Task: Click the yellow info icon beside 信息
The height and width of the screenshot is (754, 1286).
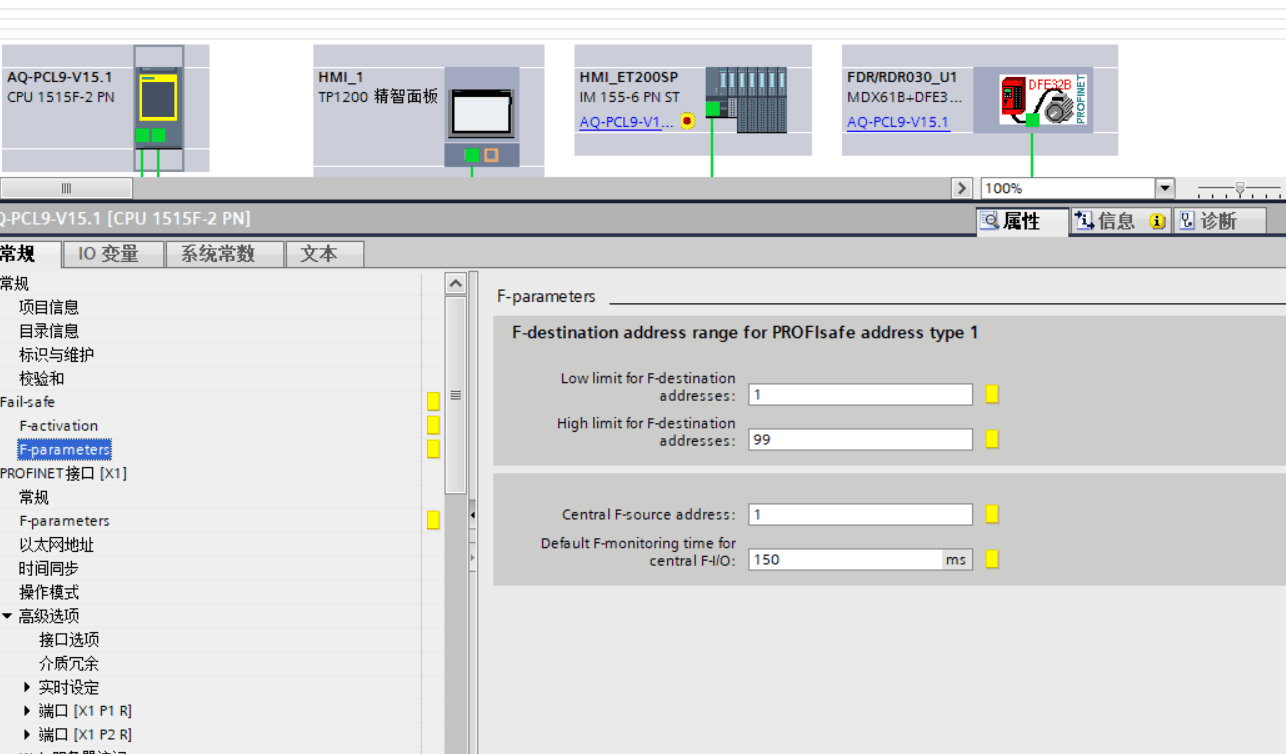Action: 1157,222
